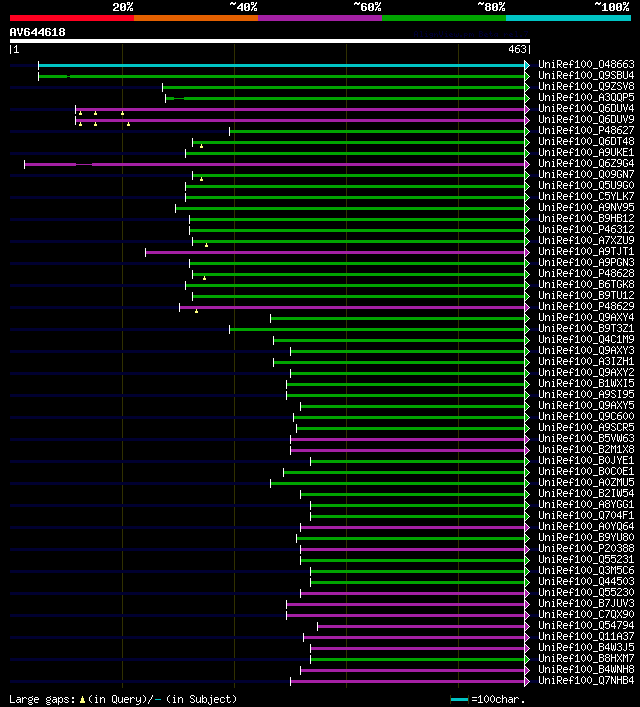Select the UniRef100_Q09GN7 label

tap(586, 174)
